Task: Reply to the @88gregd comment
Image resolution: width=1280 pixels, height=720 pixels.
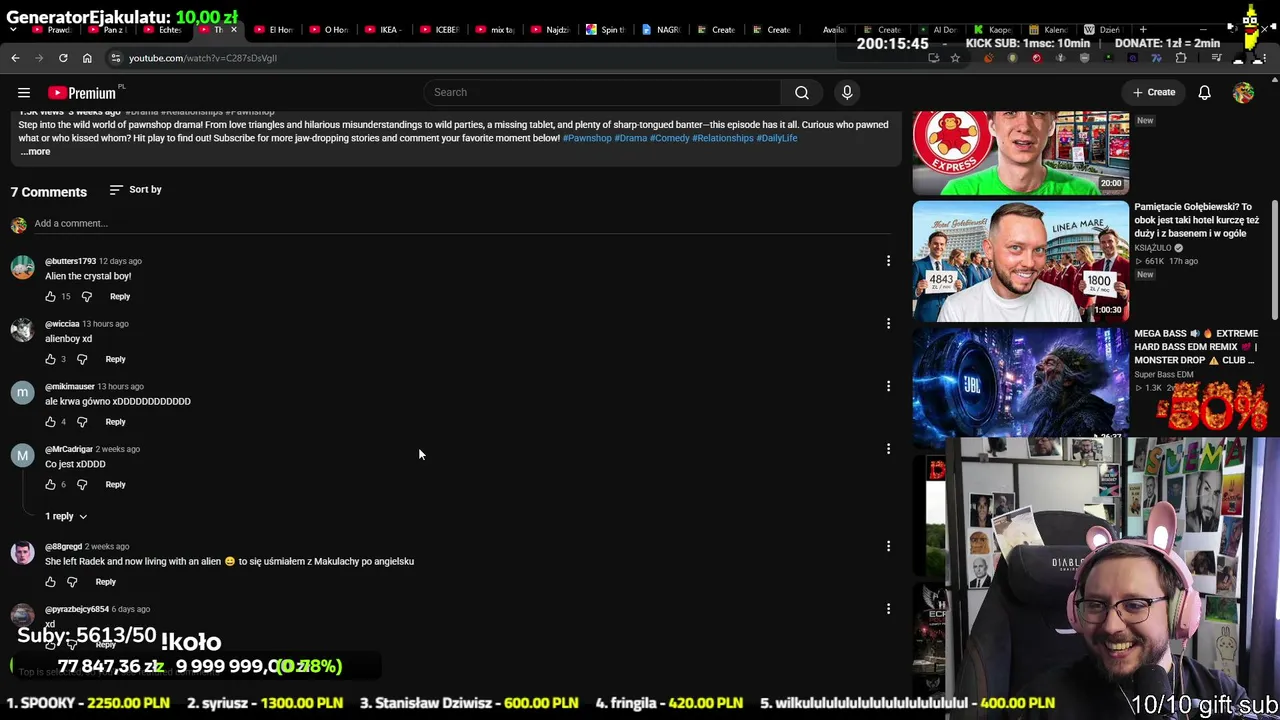Action: (105, 582)
